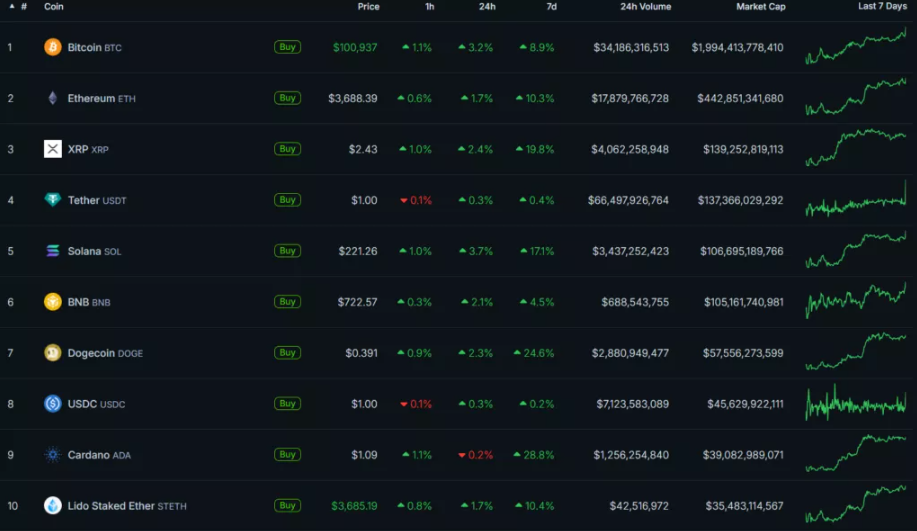Viewport: 917px width, 531px height.
Task: Click Buy in the Lido Staked Ether row
Action: (287, 505)
